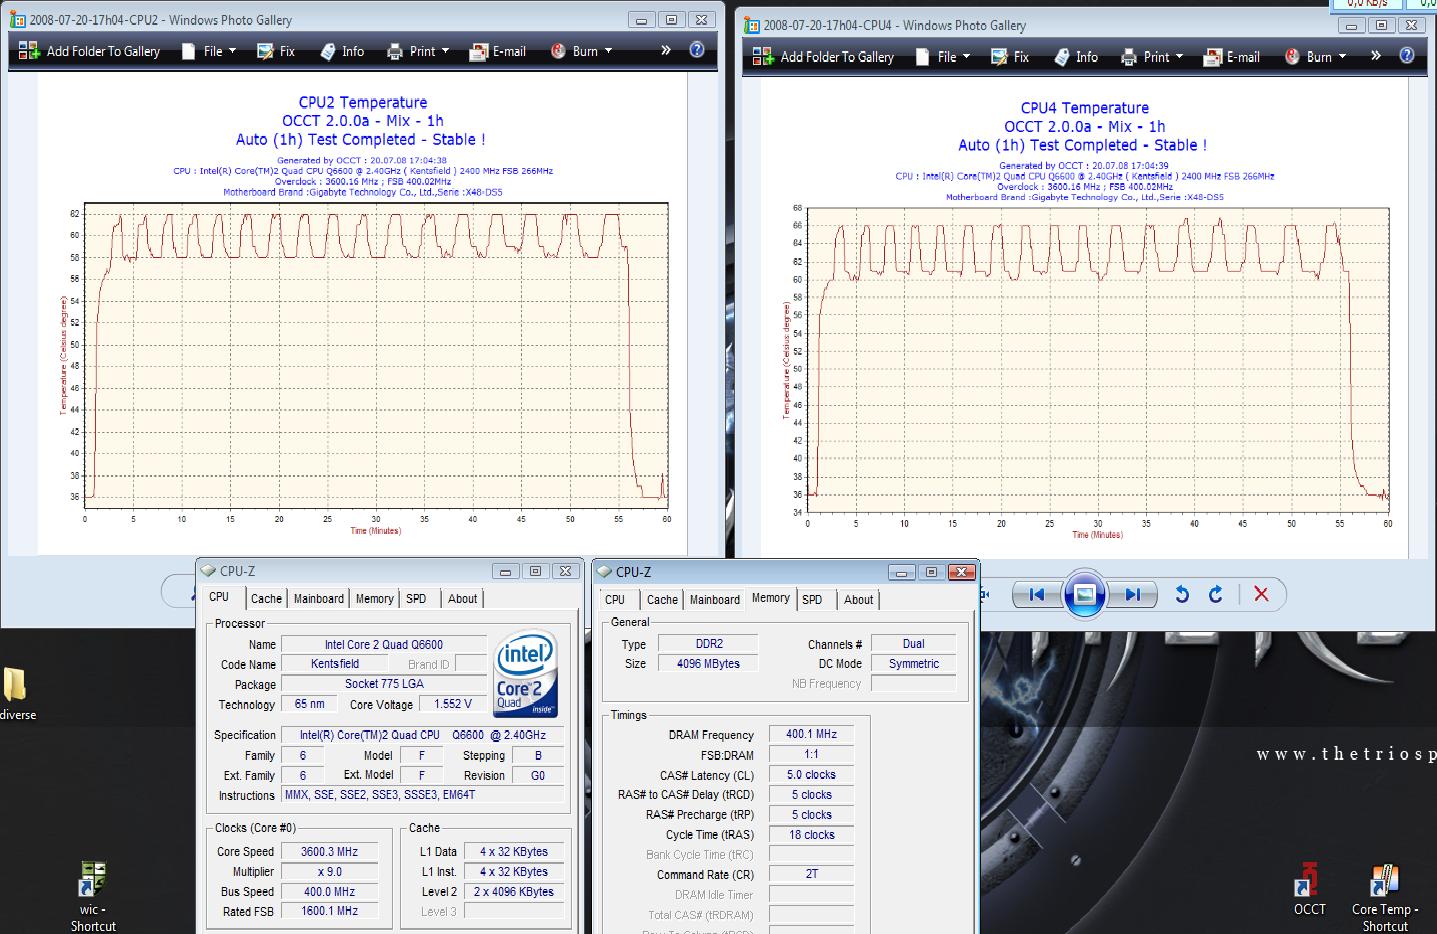Delete photo with red X icon

(x=1261, y=594)
